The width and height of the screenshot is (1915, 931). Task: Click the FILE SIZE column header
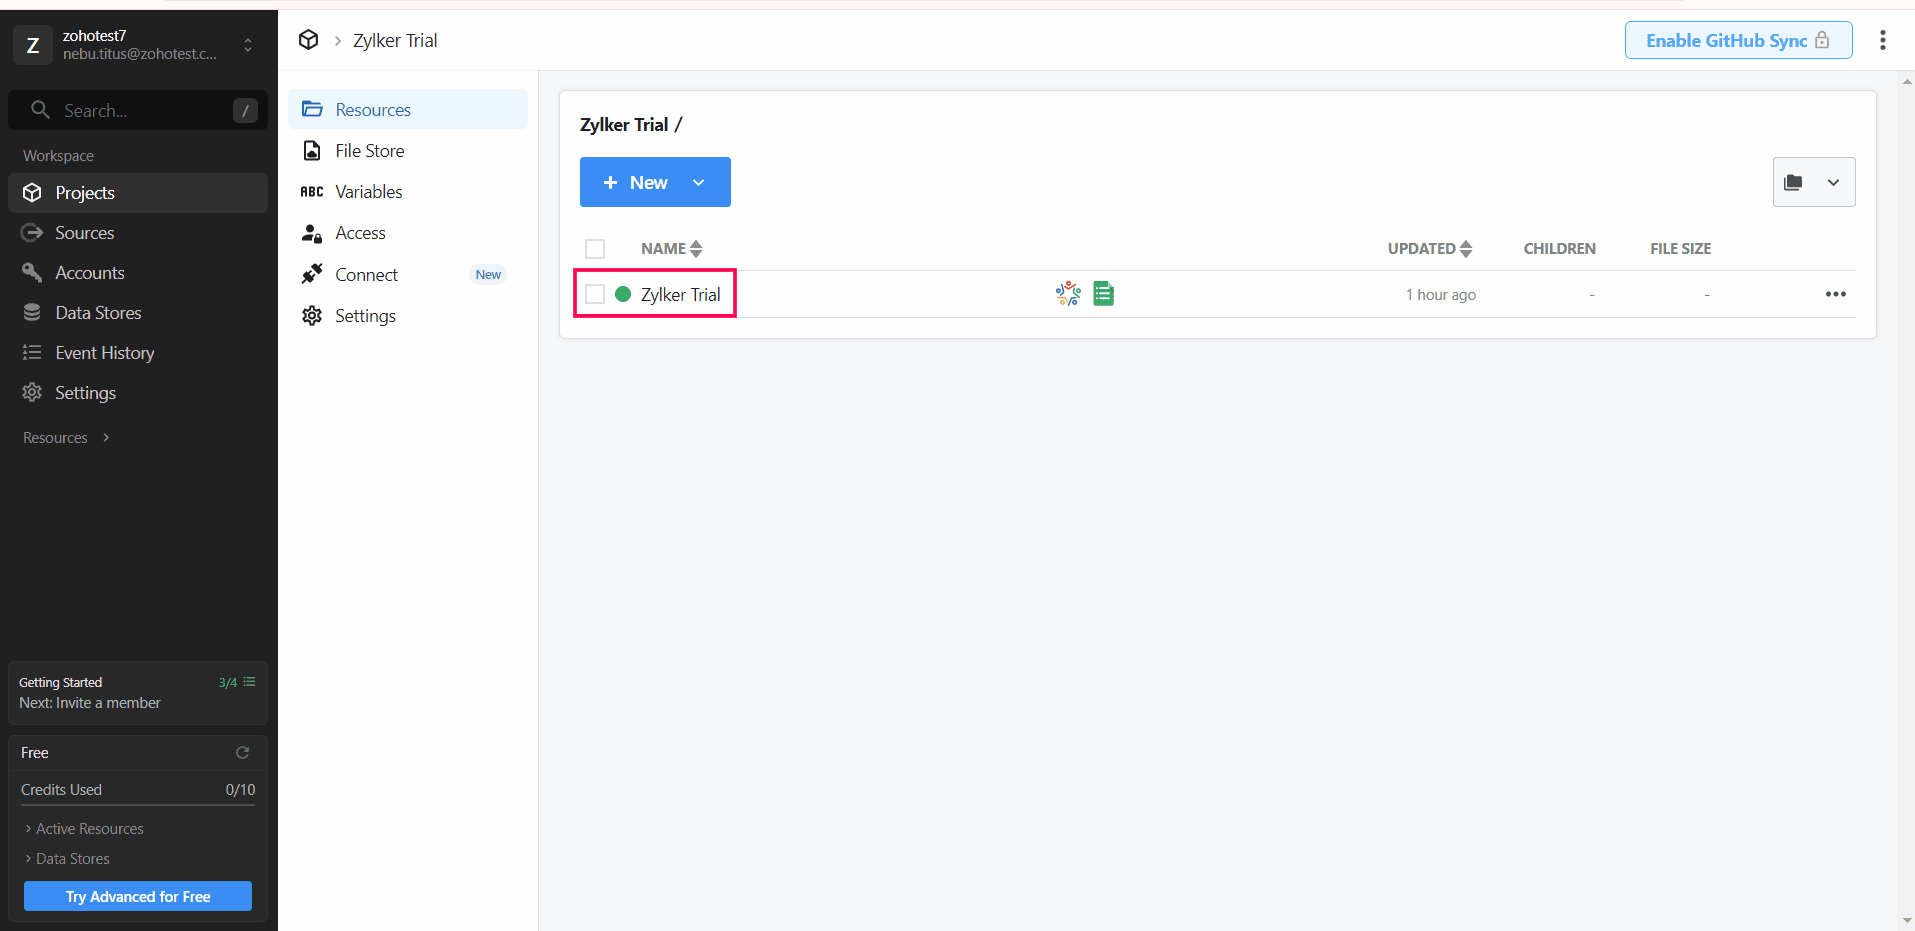(1681, 249)
